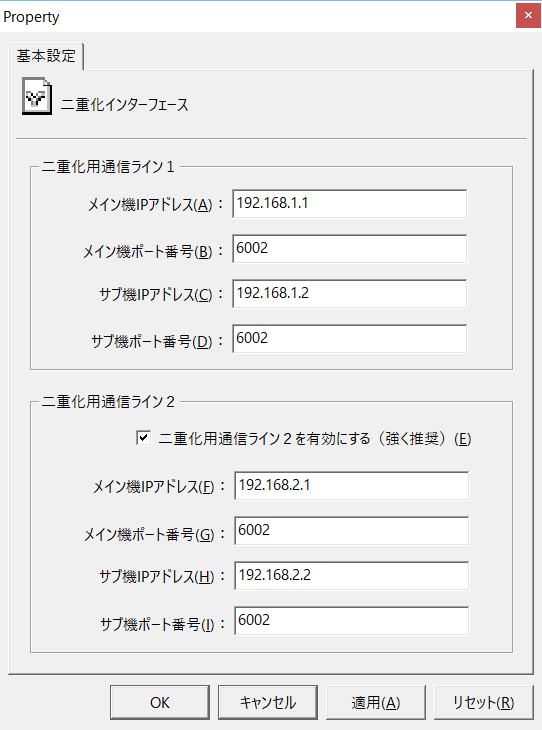The width and height of the screenshot is (542, 730).
Task: Focus Line 2 サブ機IPアドレス(H) field
Action: tap(352, 575)
